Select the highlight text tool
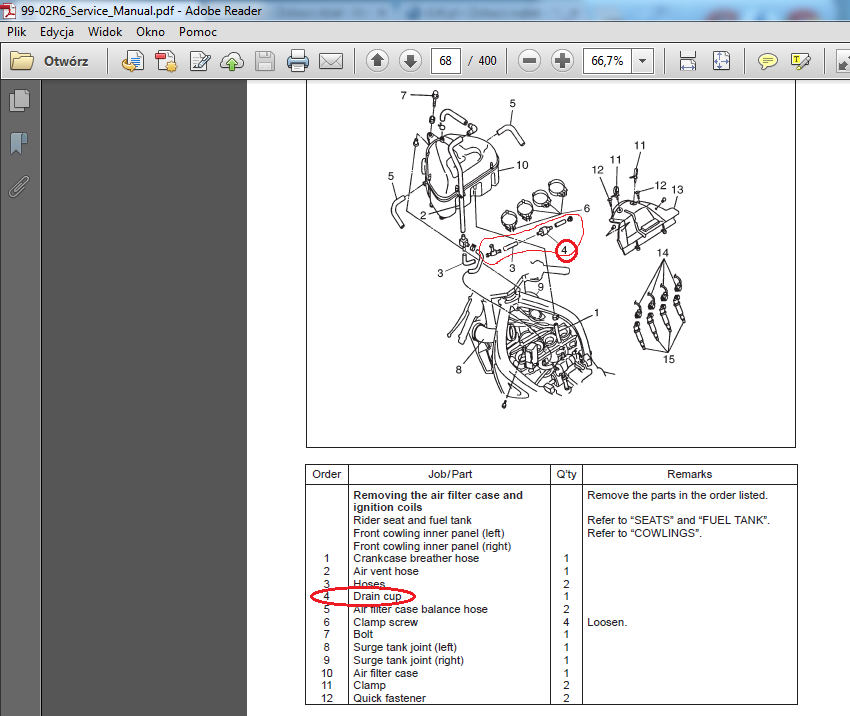The image size is (850, 716). coord(800,61)
